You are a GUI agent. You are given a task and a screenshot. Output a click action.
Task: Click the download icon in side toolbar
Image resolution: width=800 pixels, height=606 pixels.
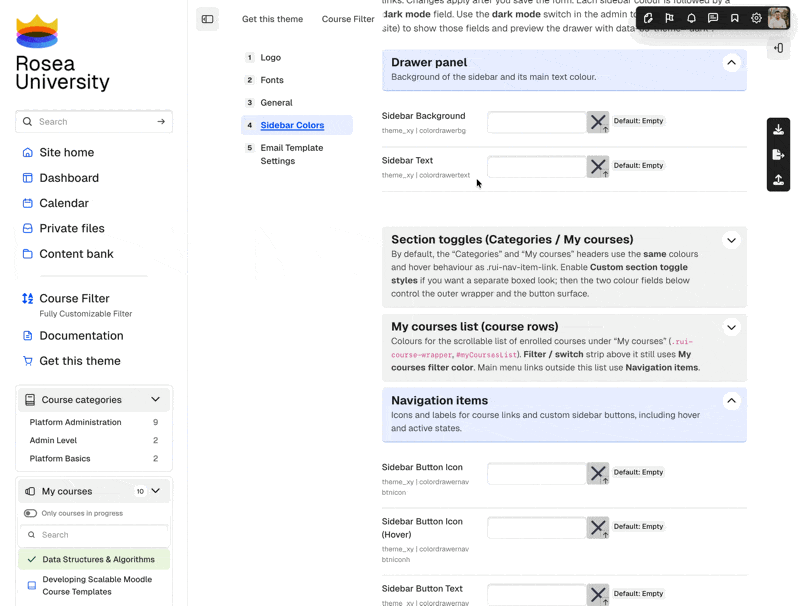[x=779, y=130]
